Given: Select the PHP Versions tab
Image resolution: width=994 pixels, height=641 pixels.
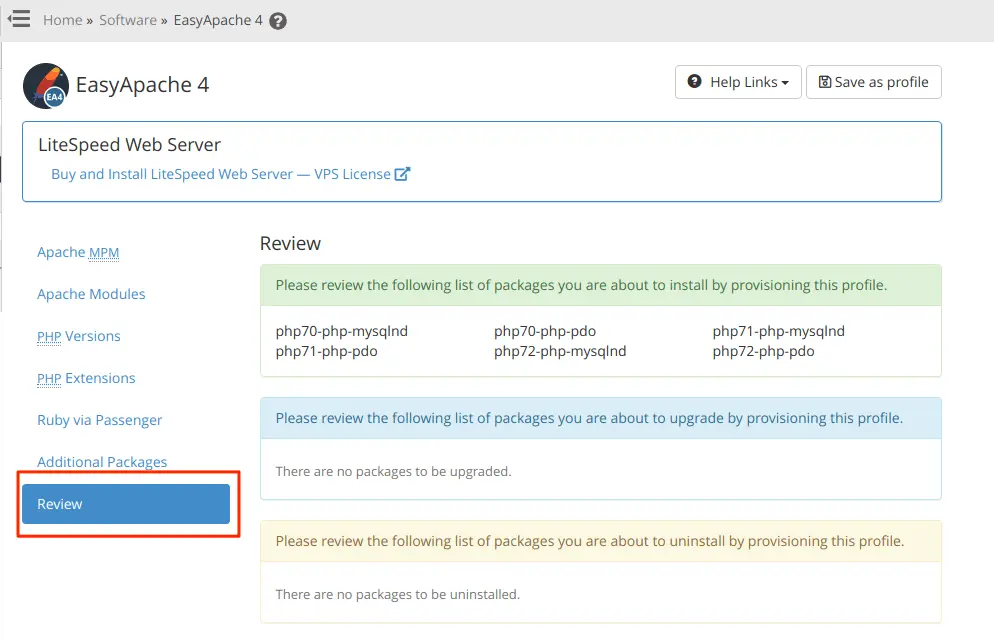Looking at the screenshot, I should 78,336.
